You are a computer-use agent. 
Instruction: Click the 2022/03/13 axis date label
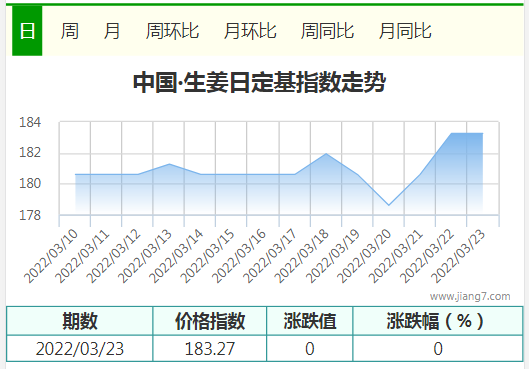pos(145,256)
